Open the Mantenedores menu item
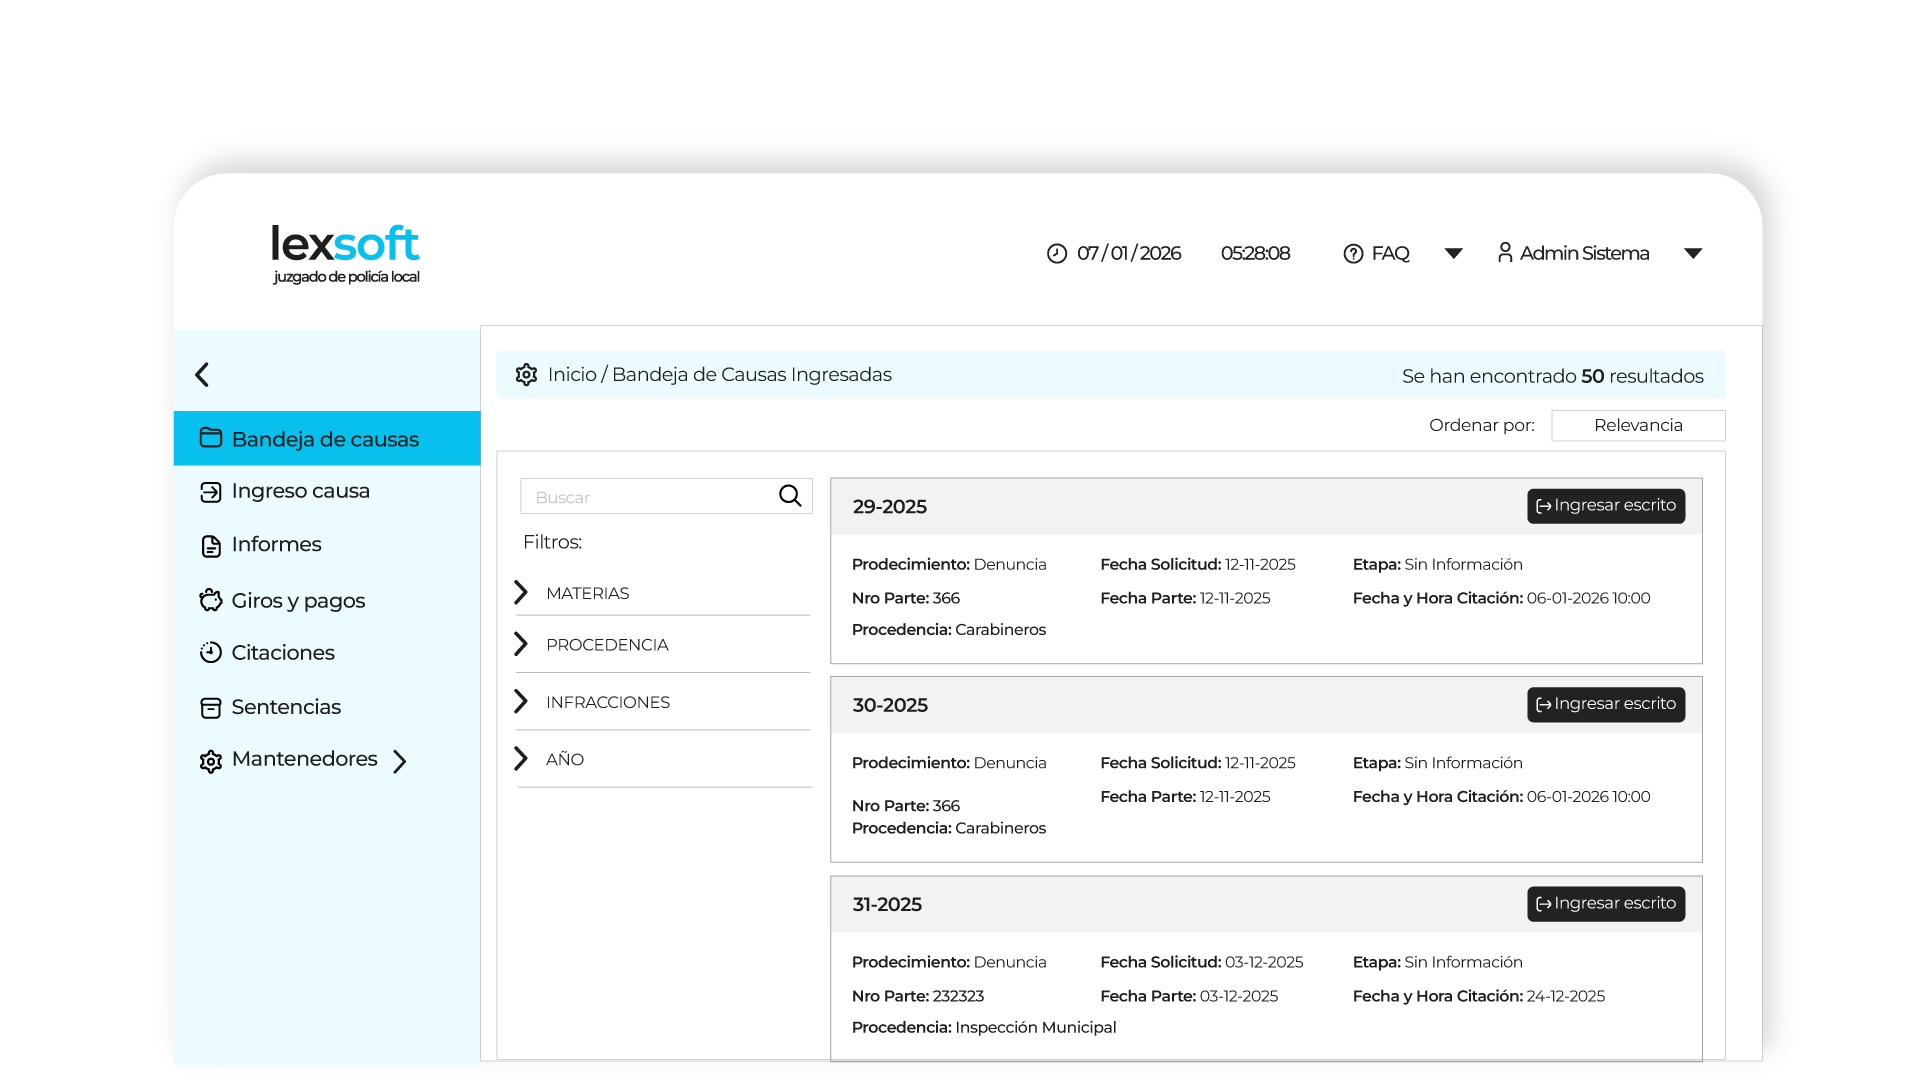 point(304,760)
